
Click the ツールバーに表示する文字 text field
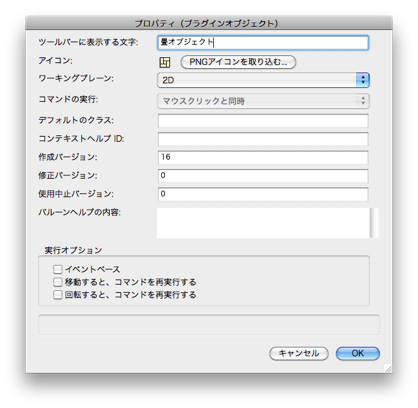coord(263,43)
